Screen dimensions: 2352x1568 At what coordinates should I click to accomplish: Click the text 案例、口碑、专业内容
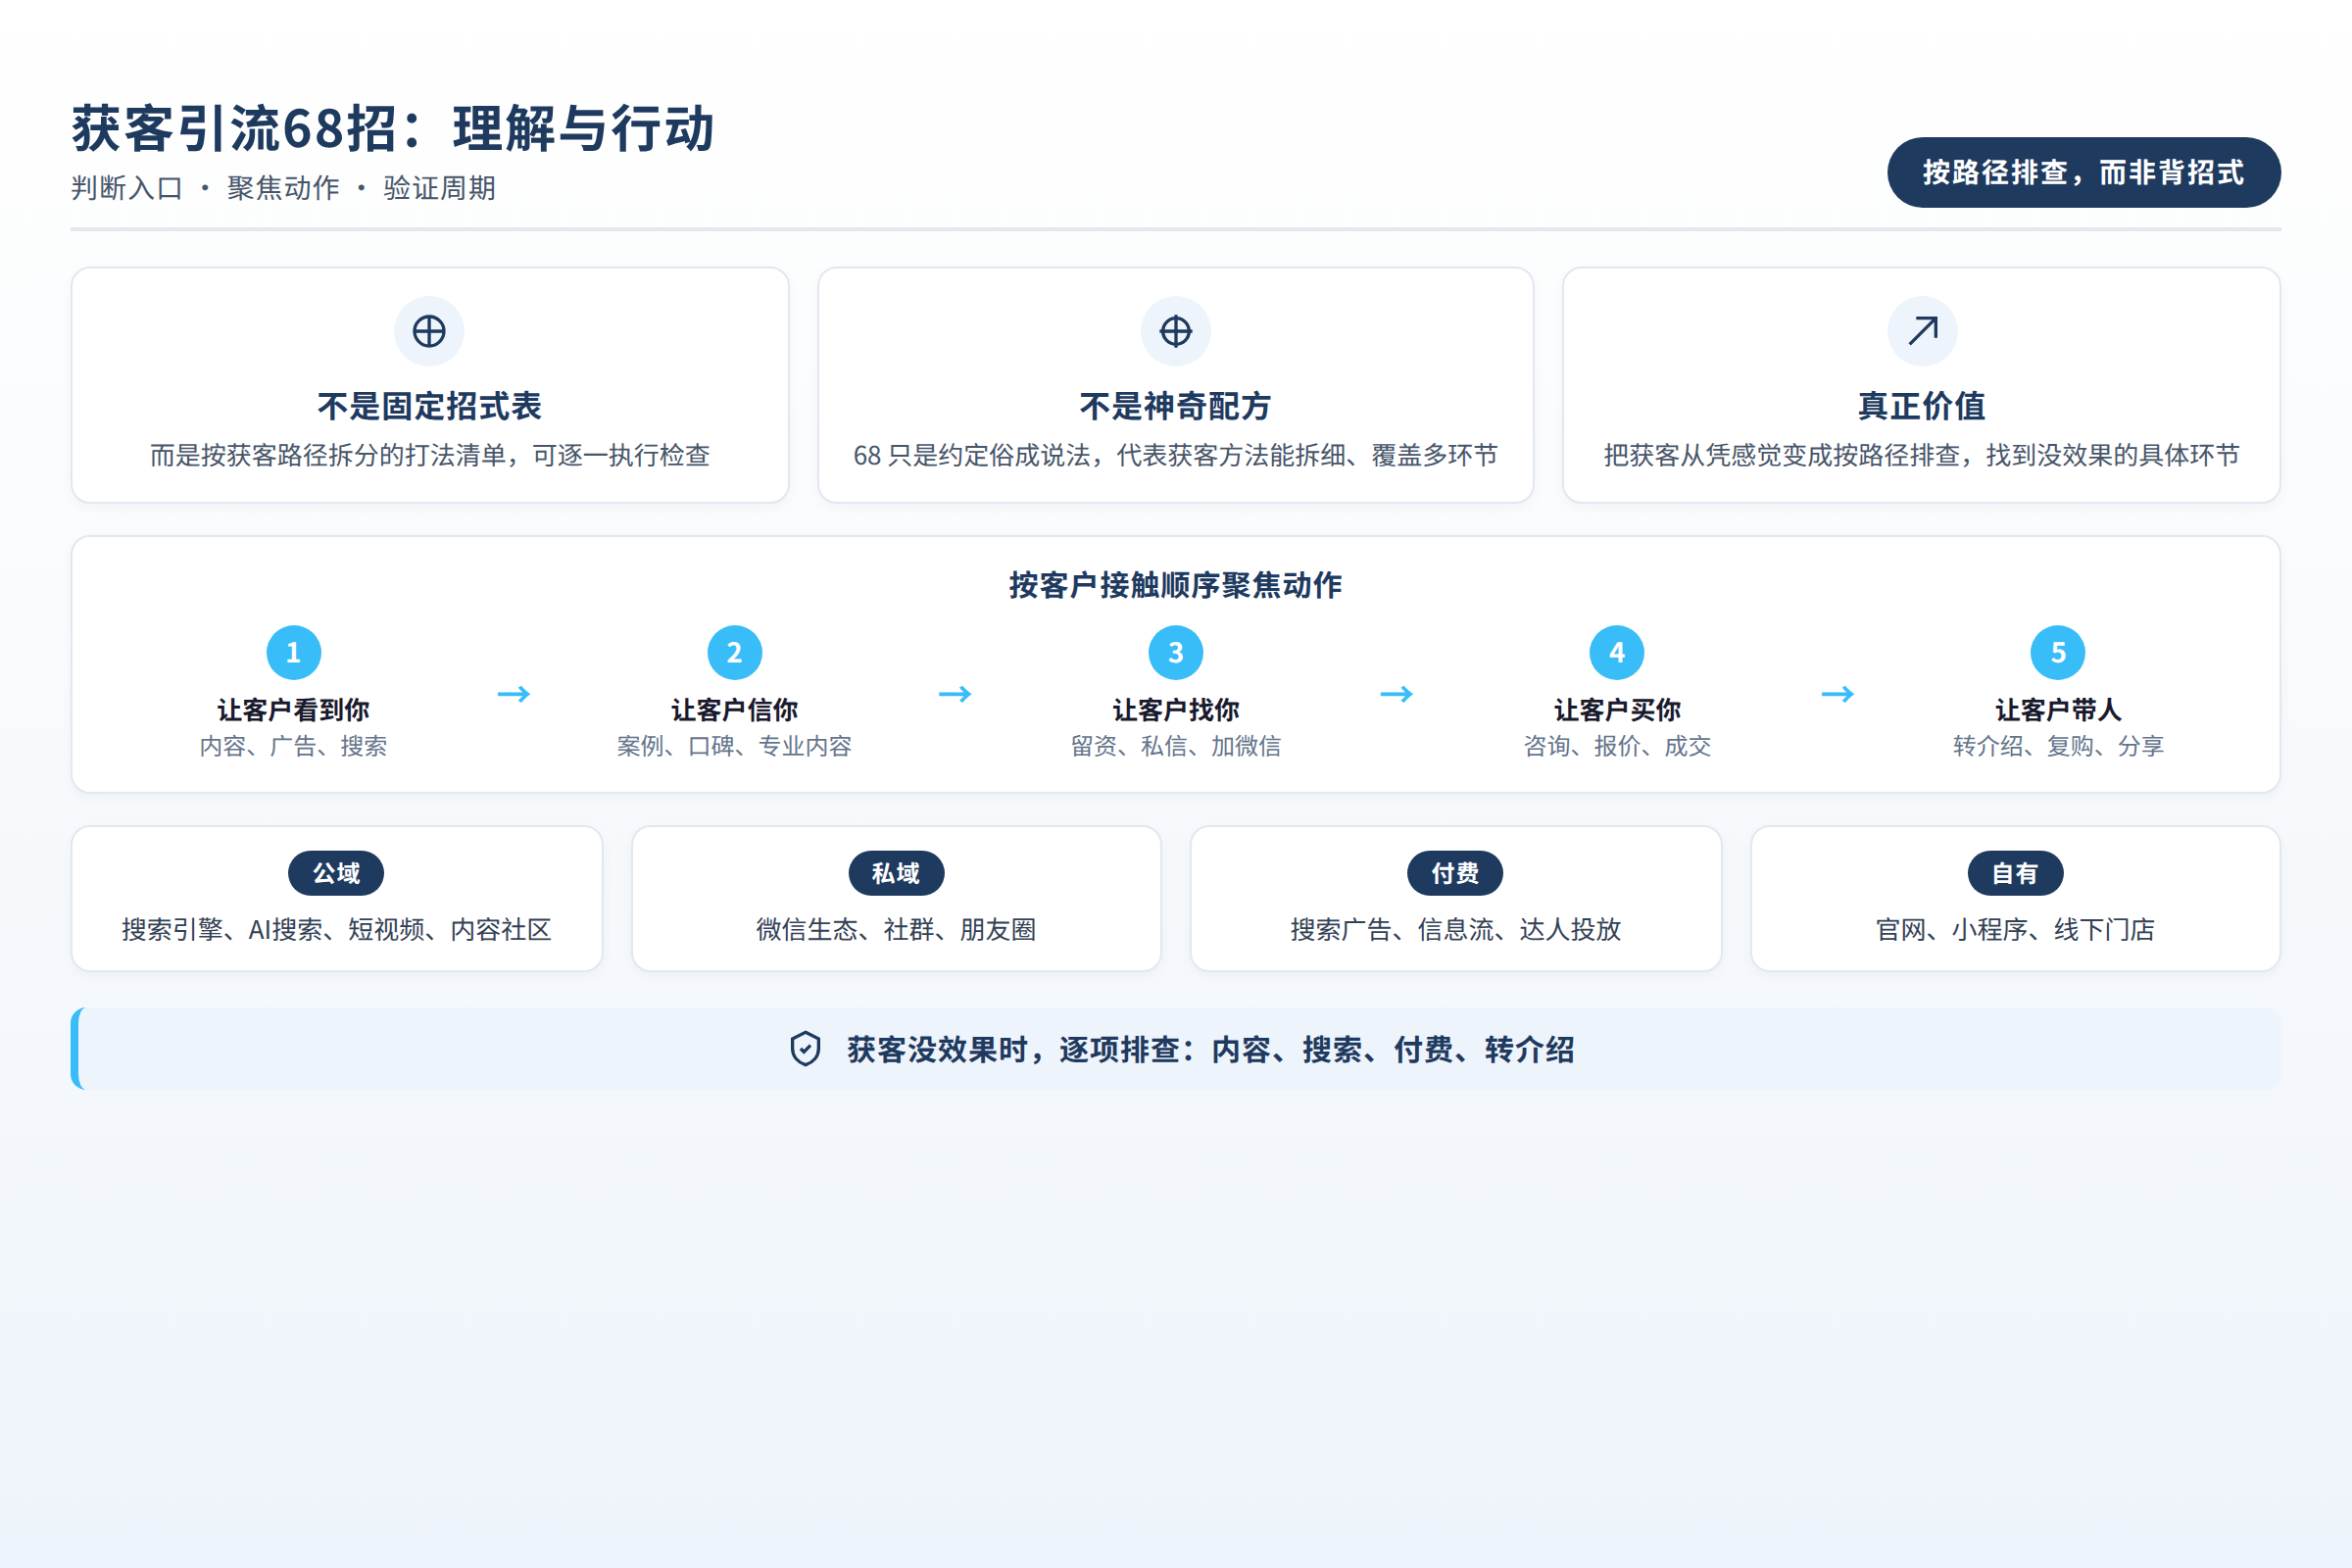click(x=735, y=746)
